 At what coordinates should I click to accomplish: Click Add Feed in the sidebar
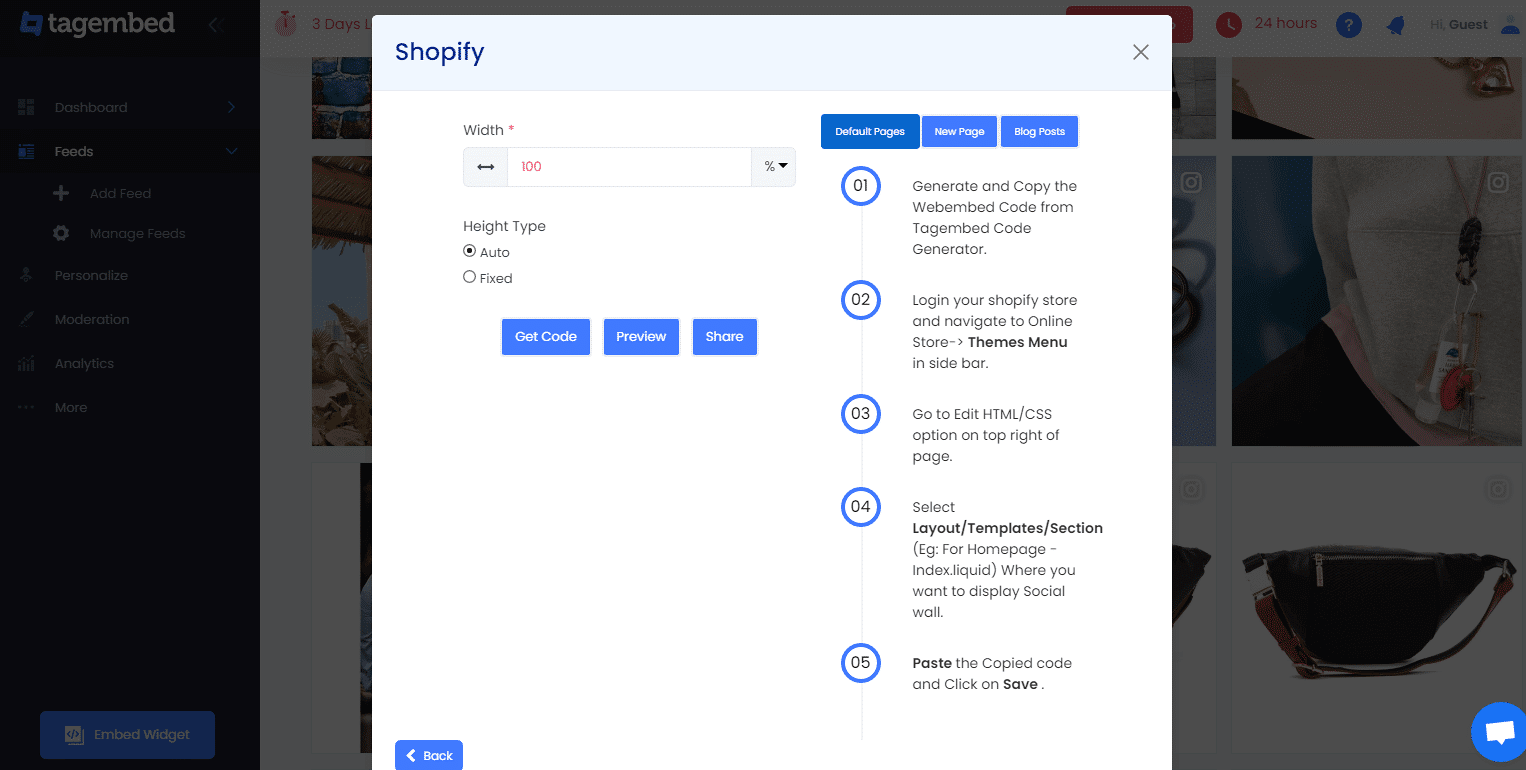(121, 193)
